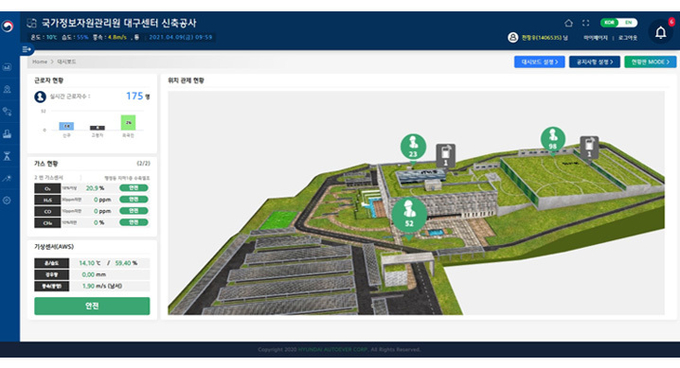Image resolution: width=680 pixels, height=368 pixels.
Task: Click Home in the breadcrumb
Action: click(39, 62)
